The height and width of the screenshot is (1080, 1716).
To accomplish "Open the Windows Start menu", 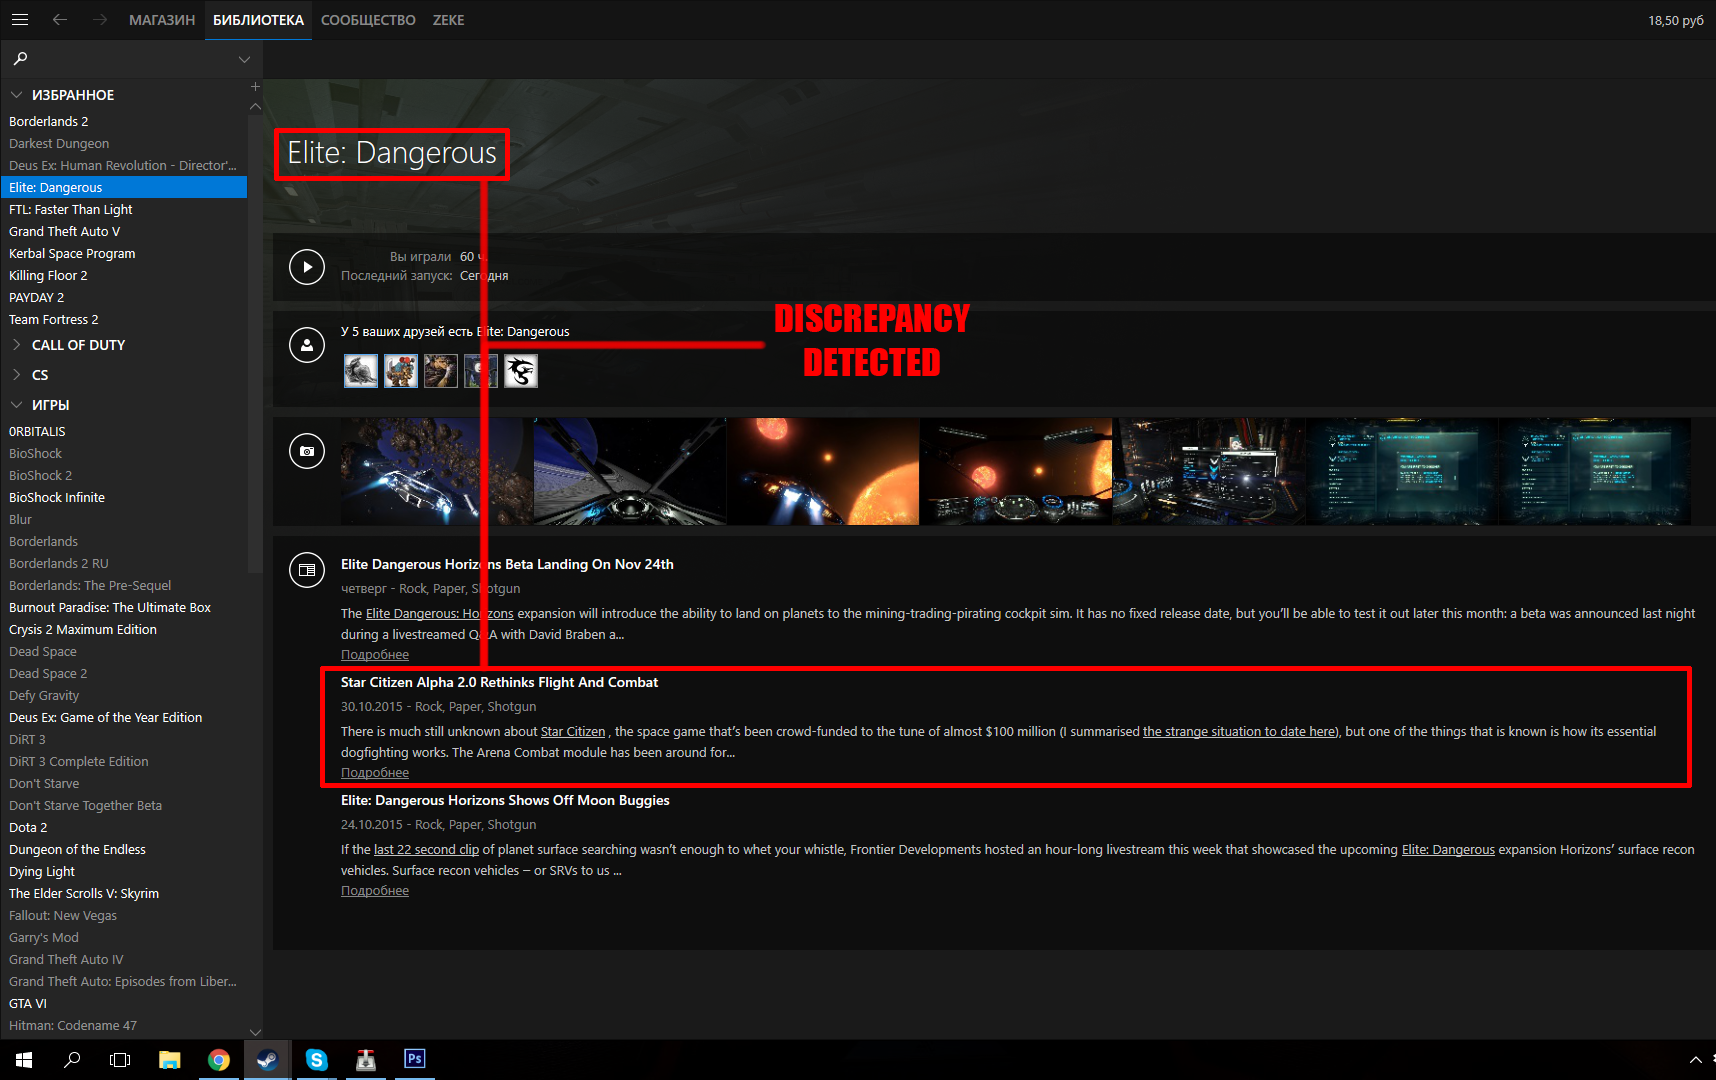I will pyautogui.click(x=24, y=1060).
